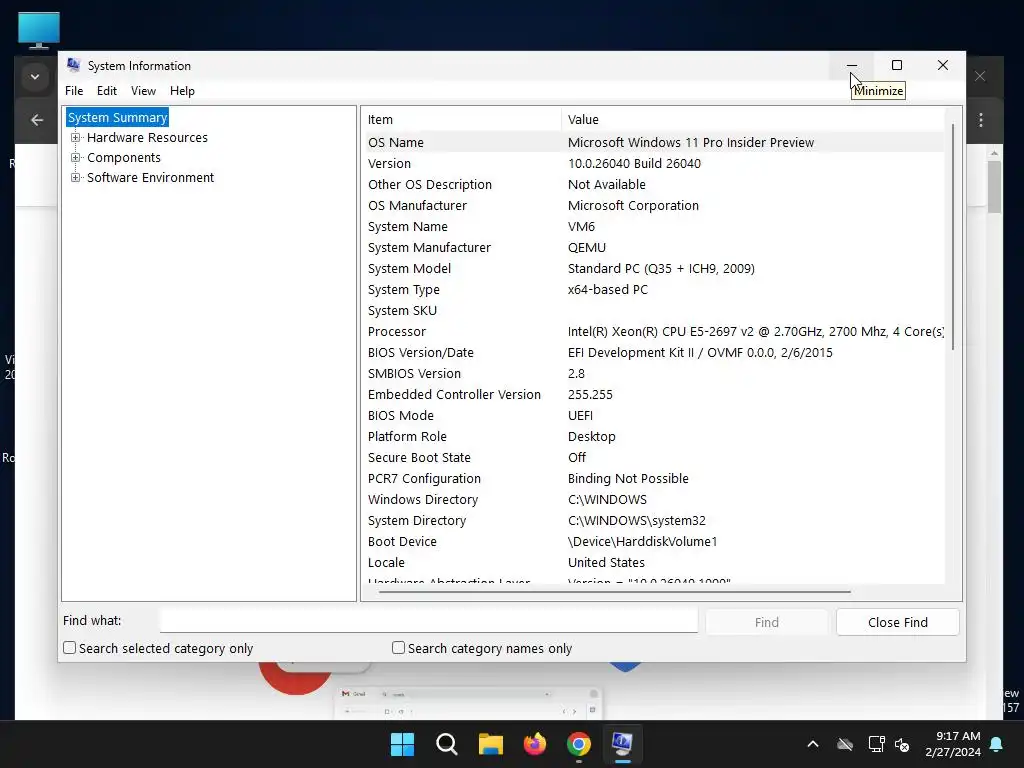Select BIOS Version/Date row

click(655, 353)
